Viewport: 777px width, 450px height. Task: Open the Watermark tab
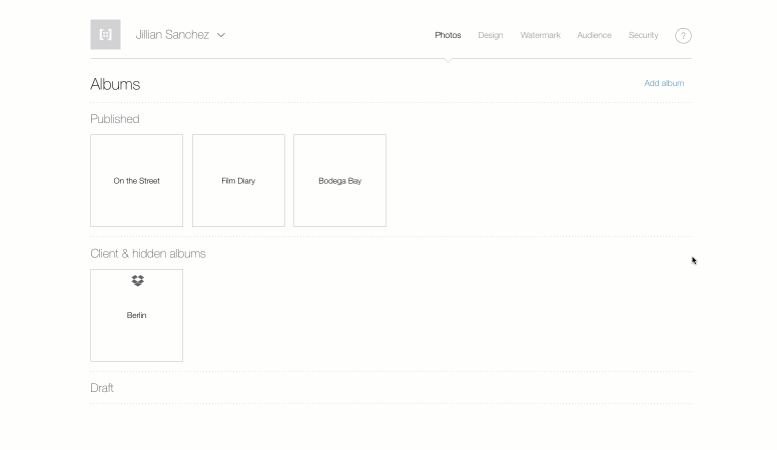tap(540, 35)
